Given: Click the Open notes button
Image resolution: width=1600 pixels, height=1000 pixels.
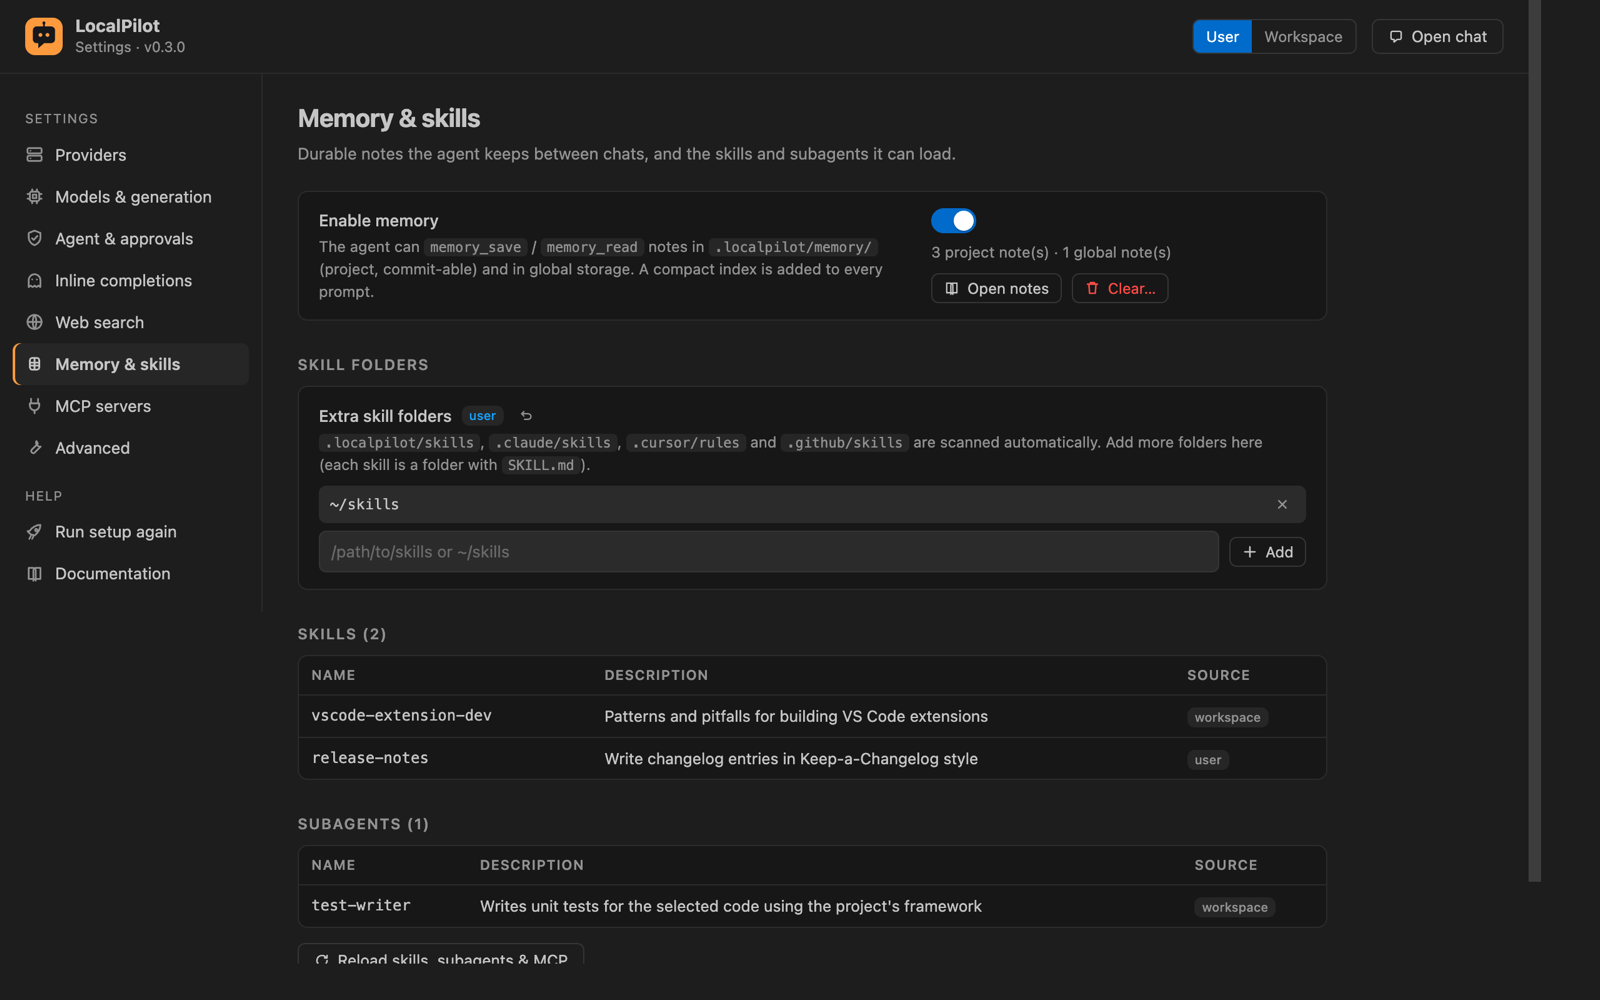Looking at the screenshot, I should [996, 288].
